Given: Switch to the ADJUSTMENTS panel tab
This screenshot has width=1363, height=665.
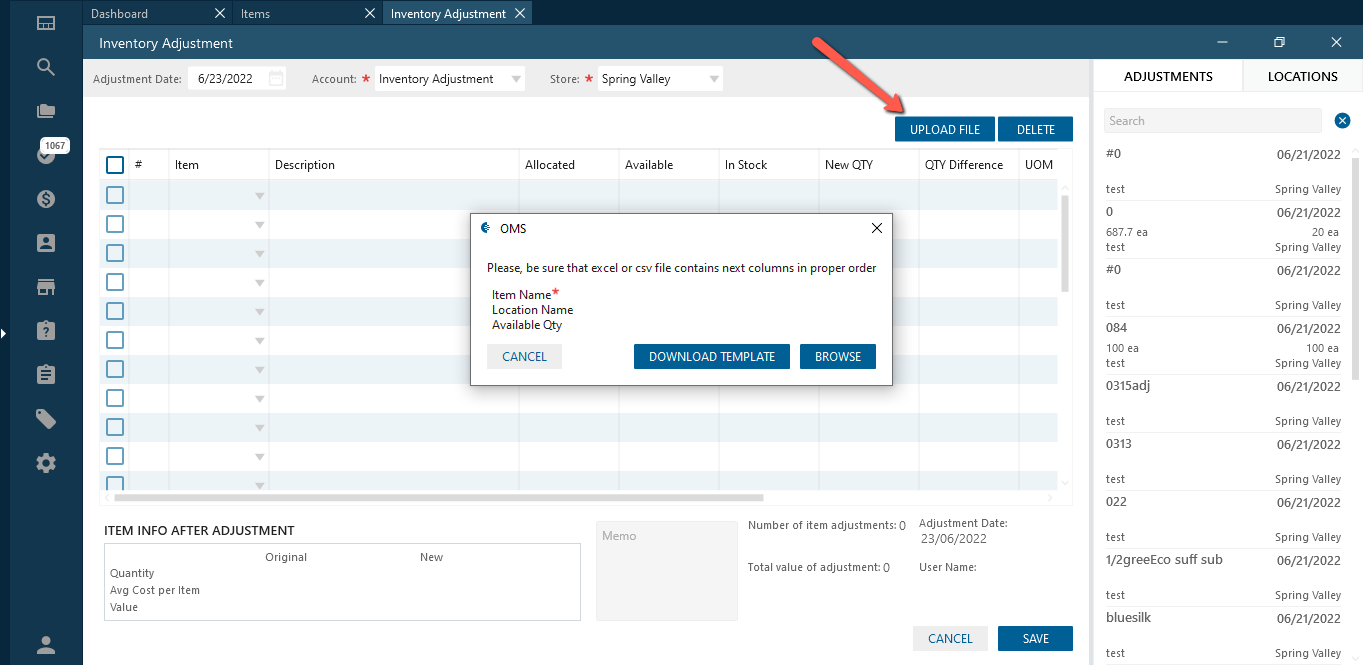Looking at the screenshot, I should pos(1168,76).
